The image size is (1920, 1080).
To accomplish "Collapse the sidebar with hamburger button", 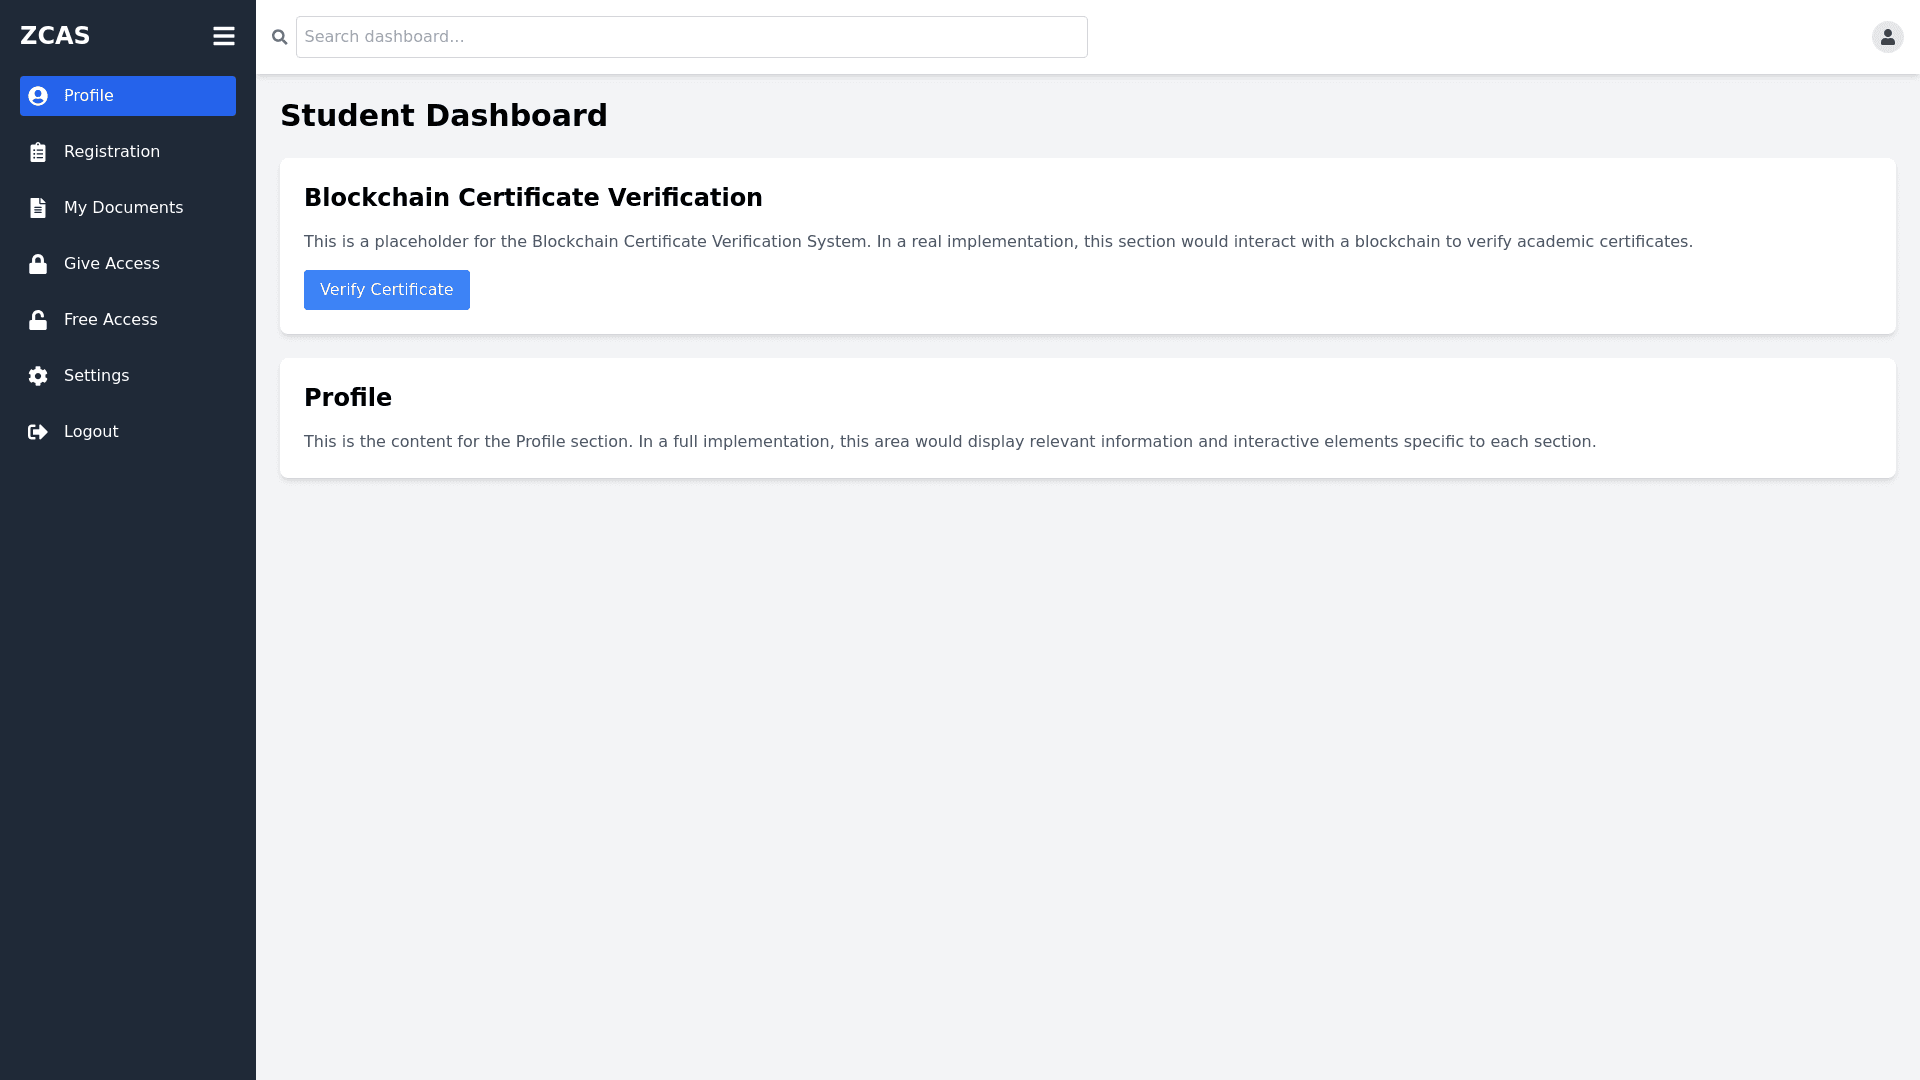I will tap(224, 36).
